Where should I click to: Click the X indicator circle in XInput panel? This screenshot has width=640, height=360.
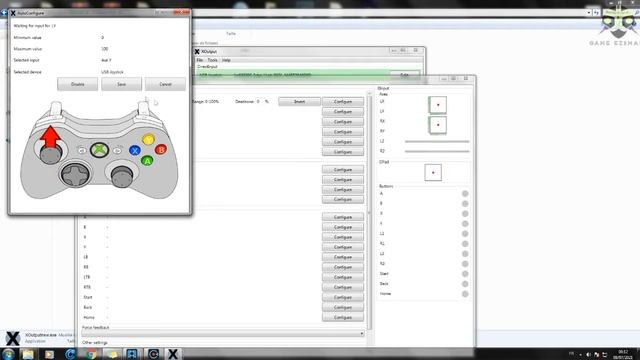tap(465, 214)
